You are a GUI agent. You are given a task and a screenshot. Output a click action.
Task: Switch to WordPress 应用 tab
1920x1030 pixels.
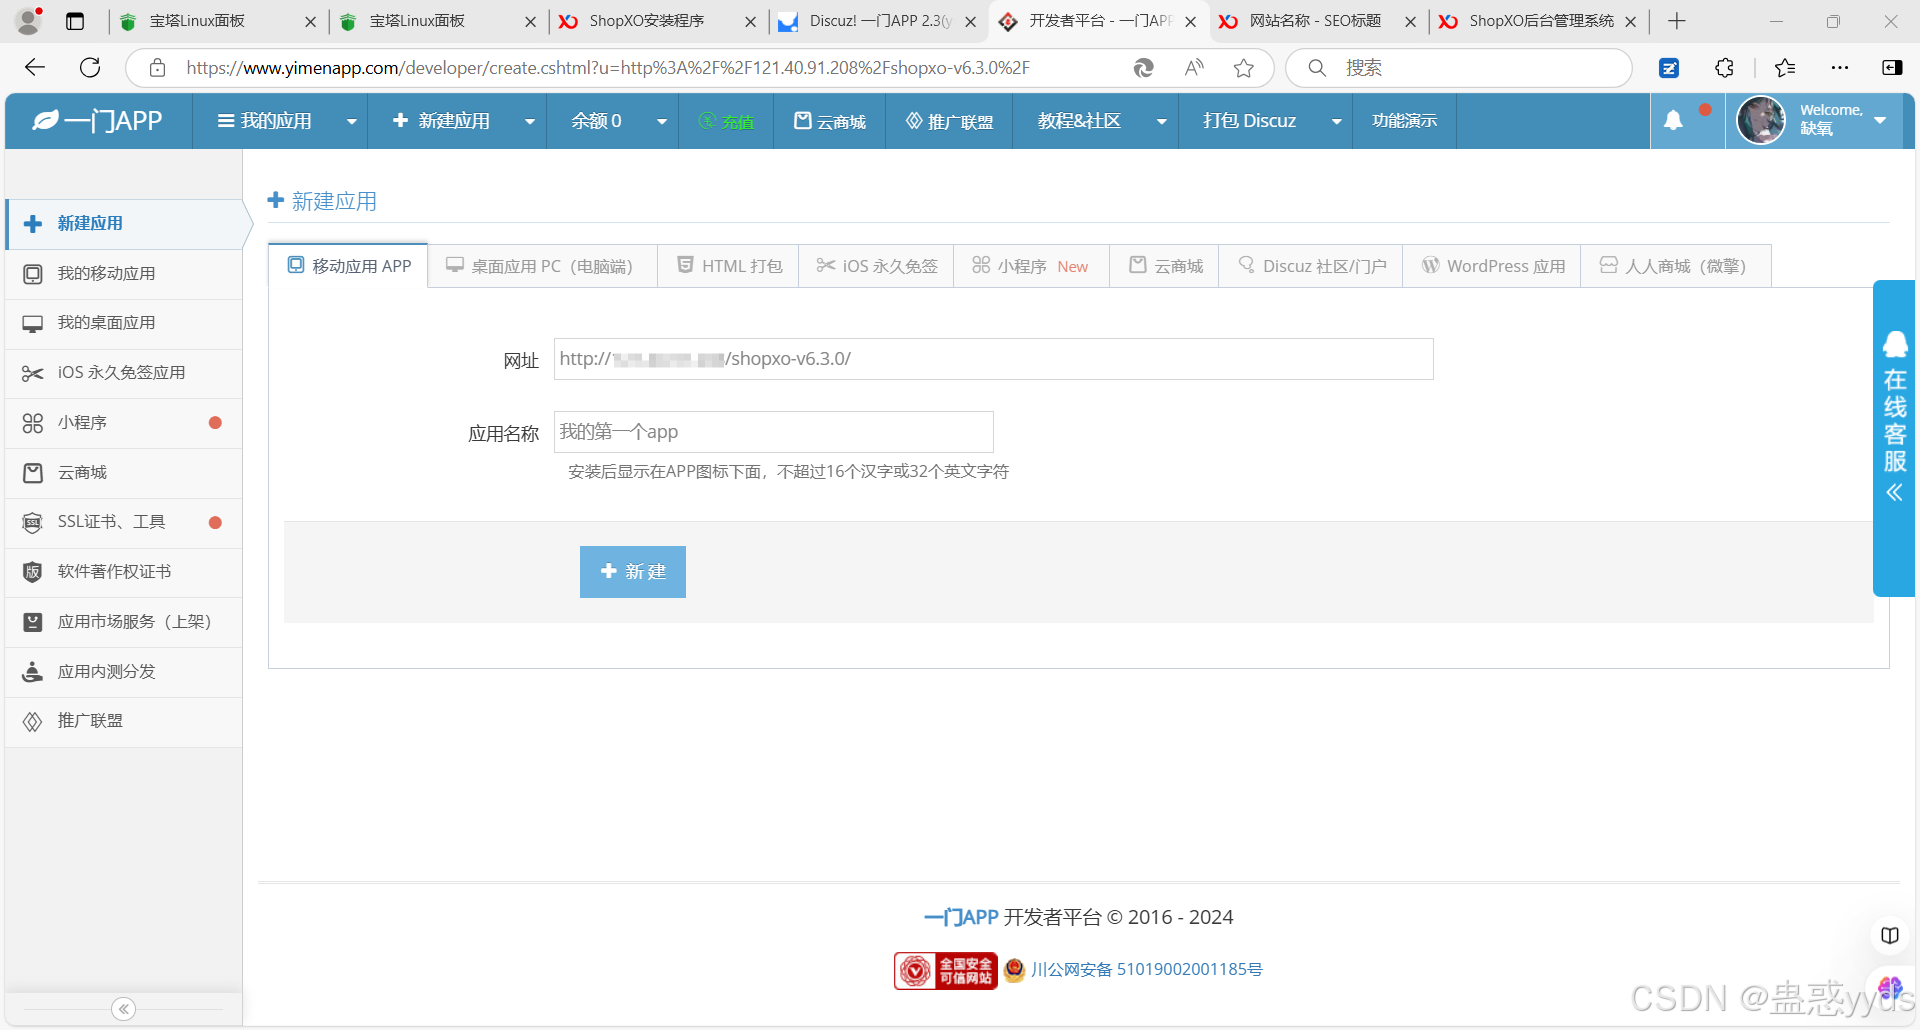point(1492,266)
